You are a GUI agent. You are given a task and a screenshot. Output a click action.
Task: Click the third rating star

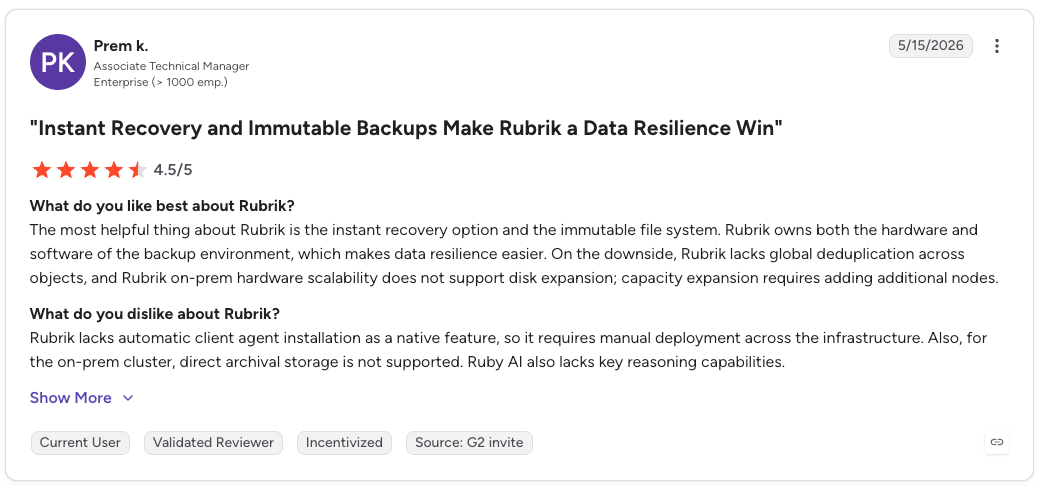pos(90,170)
